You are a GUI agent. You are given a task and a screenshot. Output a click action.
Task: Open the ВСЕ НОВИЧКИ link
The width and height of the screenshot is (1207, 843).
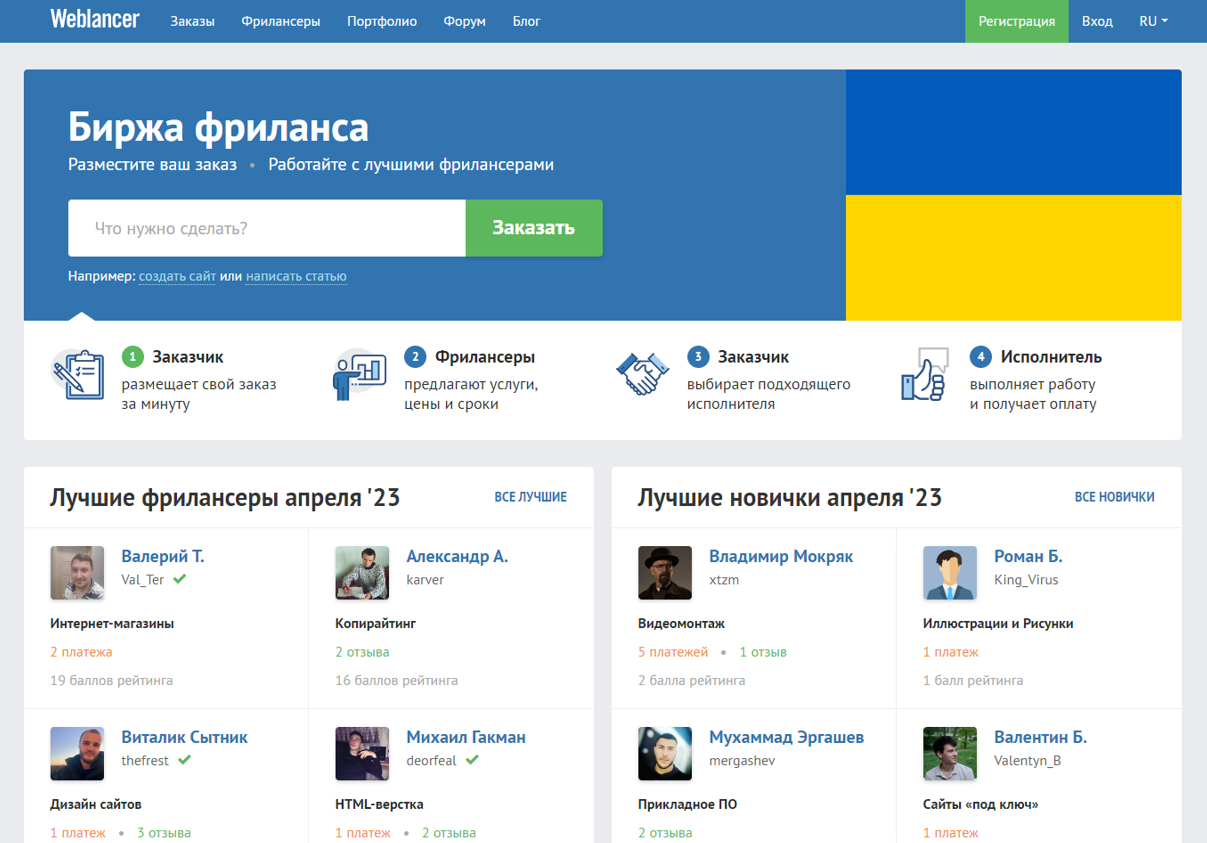[x=1115, y=497]
